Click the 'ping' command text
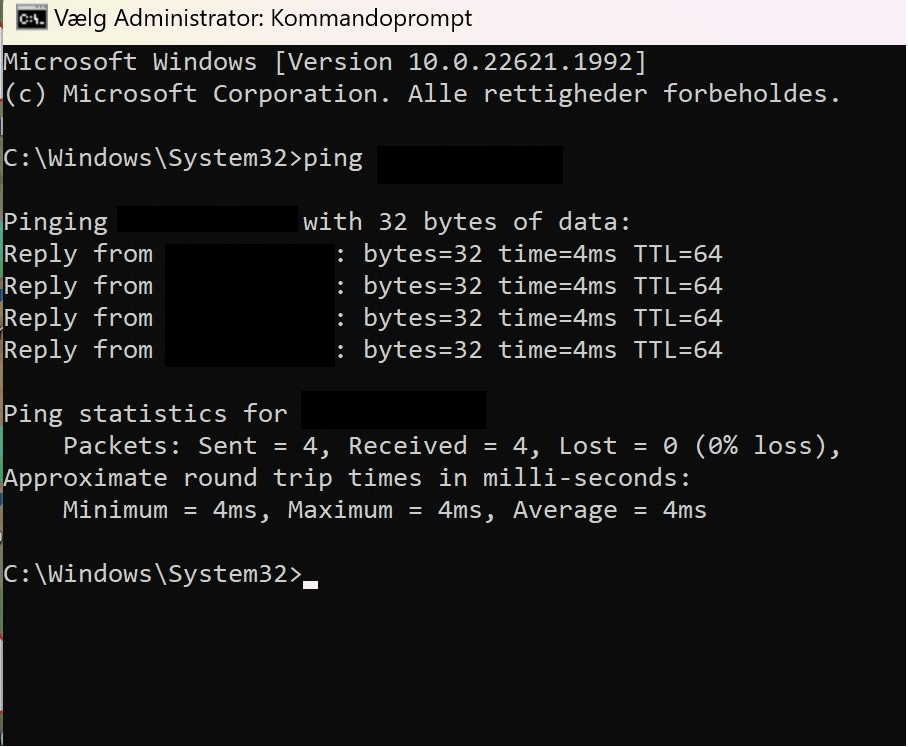Image resolution: width=908 pixels, height=747 pixels. pos(333,159)
